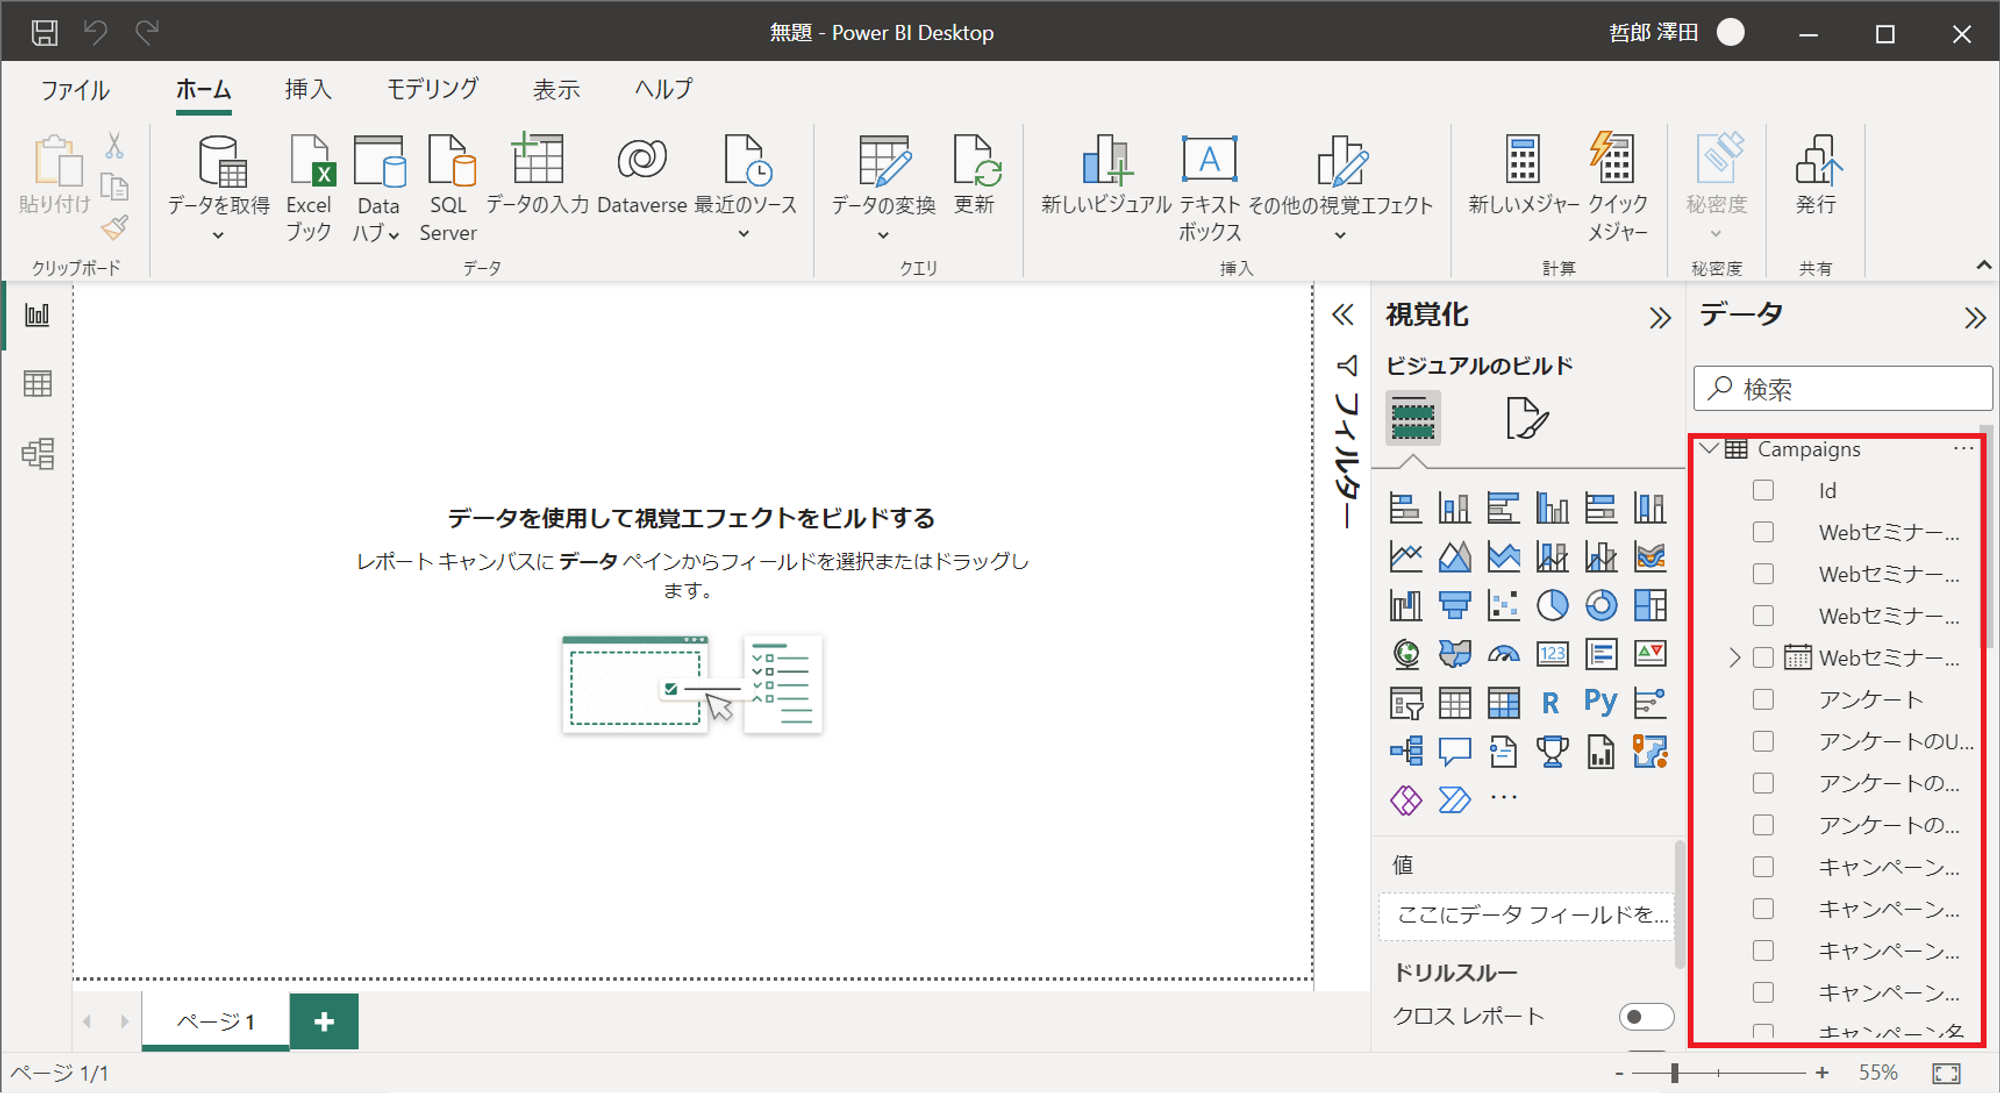Insert a テキスト ボックス
The width and height of the screenshot is (2000, 1093).
[x=1209, y=159]
